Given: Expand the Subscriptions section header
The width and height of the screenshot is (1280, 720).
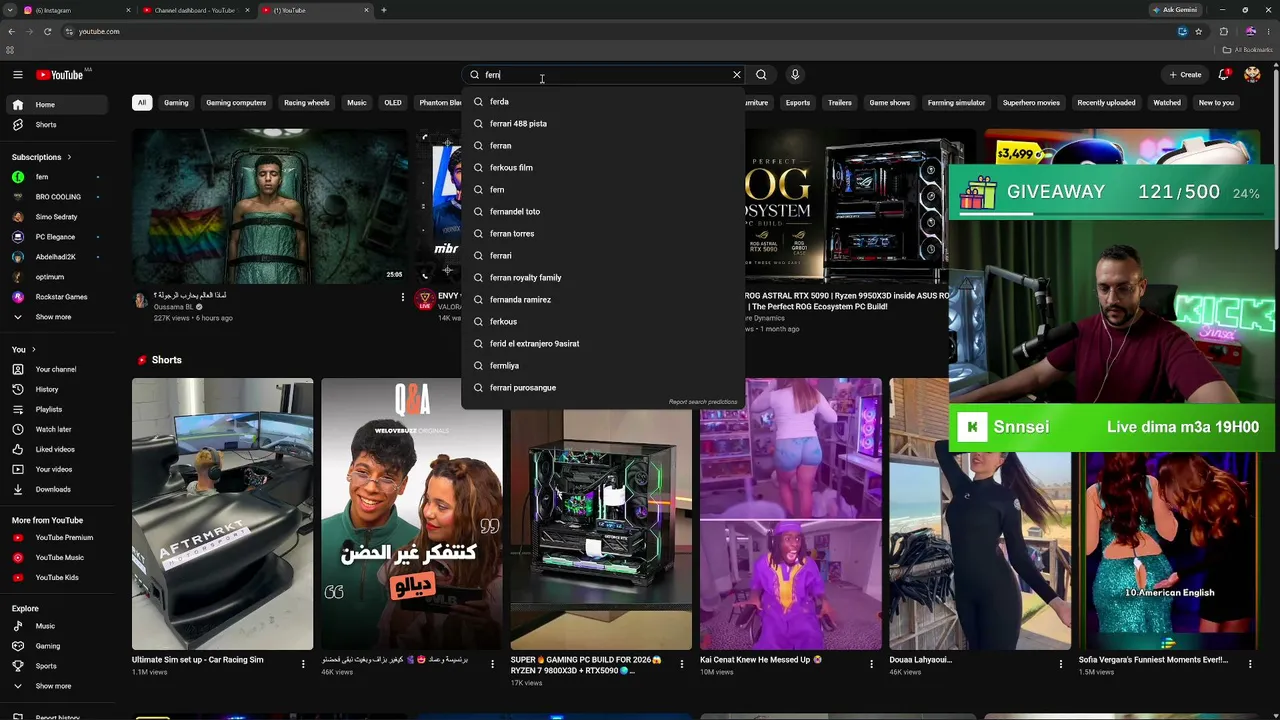Looking at the screenshot, I should 41,157.
